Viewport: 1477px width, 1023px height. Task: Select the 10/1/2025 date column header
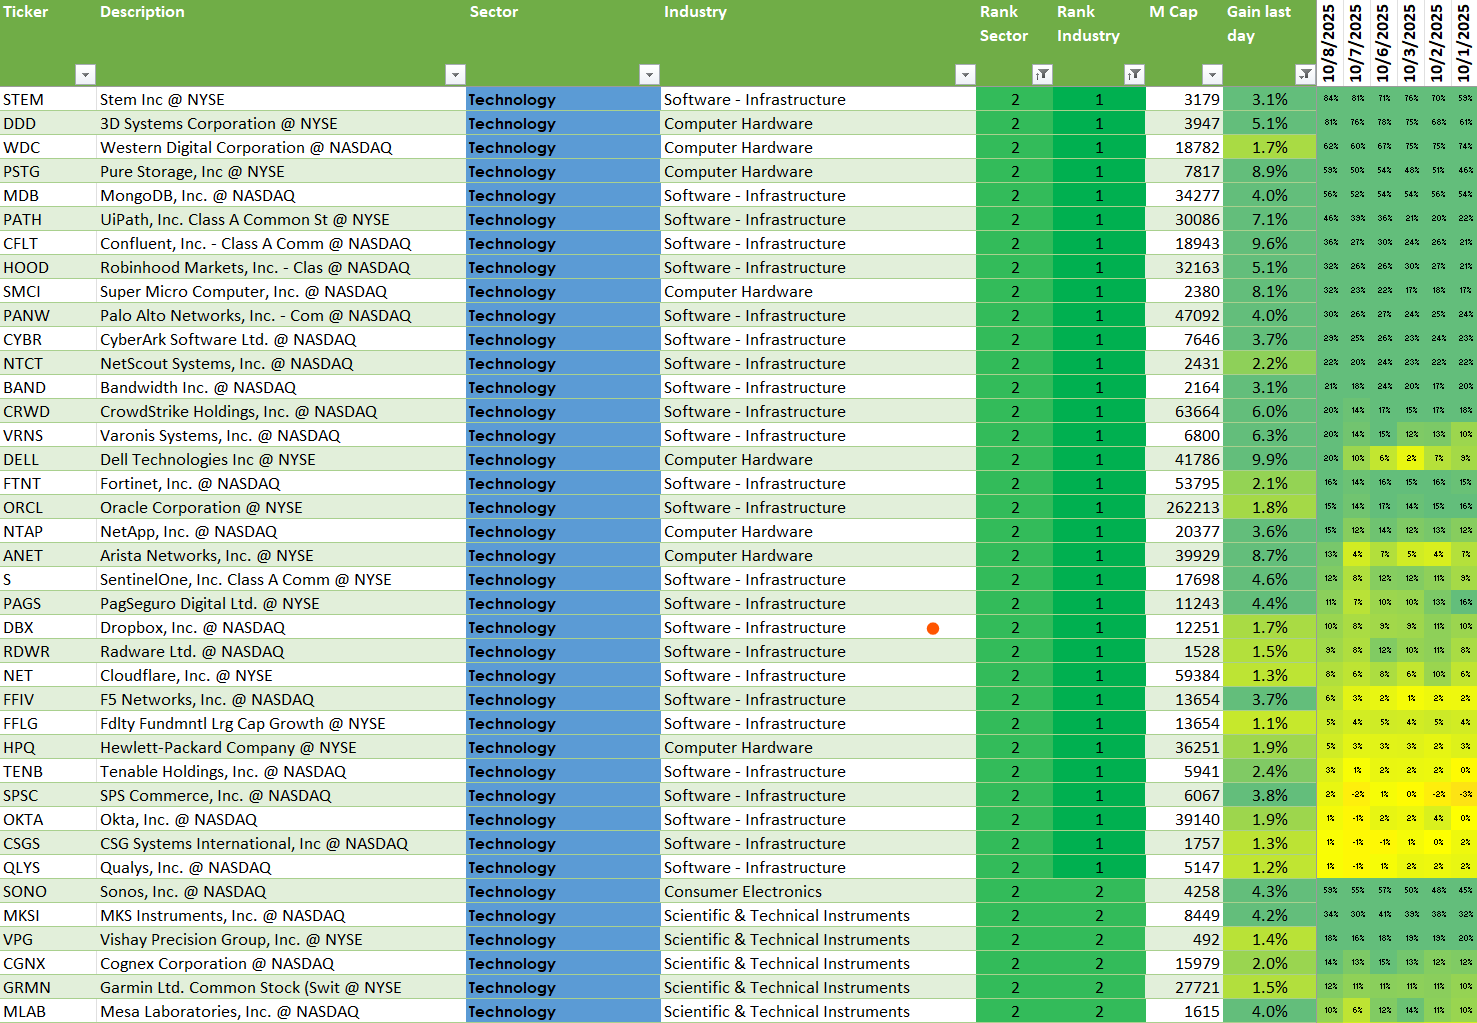pyautogui.click(x=1464, y=43)
